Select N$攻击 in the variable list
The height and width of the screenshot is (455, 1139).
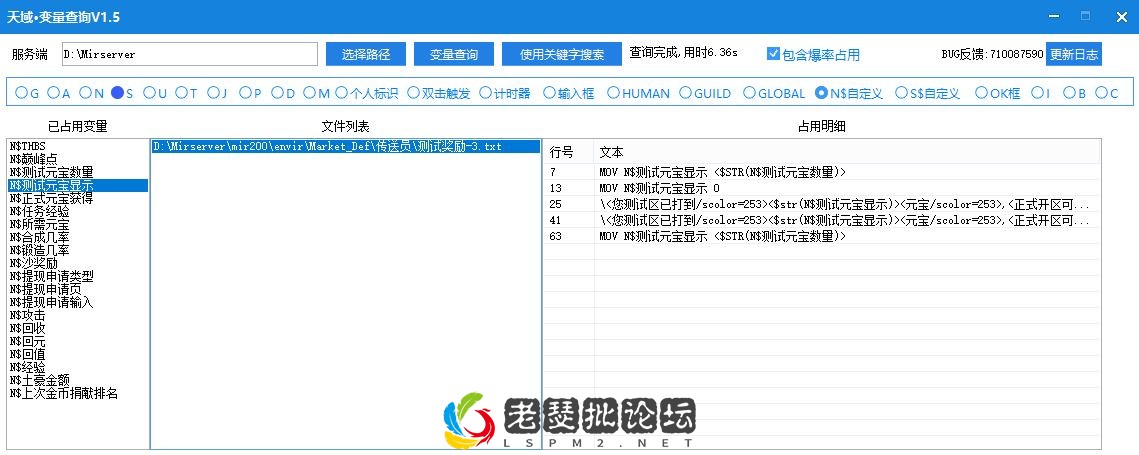point(77,315)
